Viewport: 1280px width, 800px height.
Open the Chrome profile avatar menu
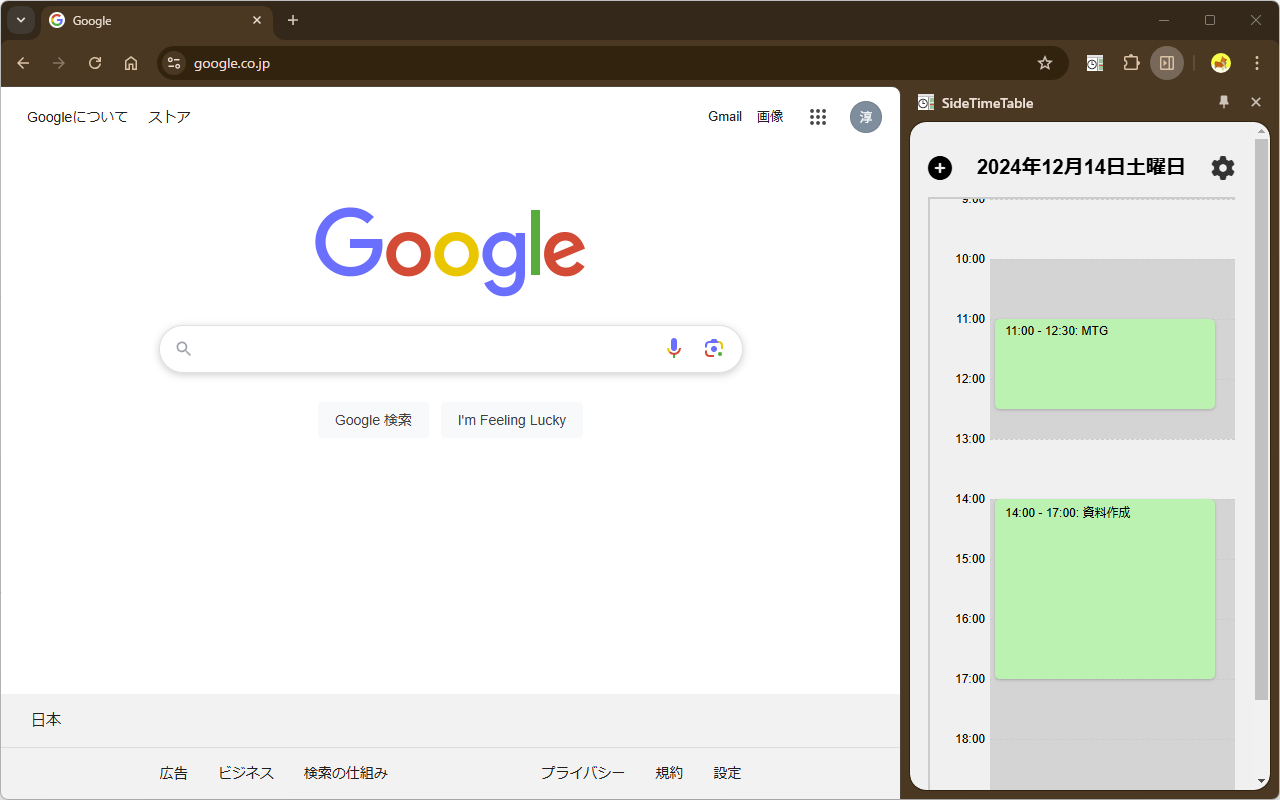click(1220, 62)
